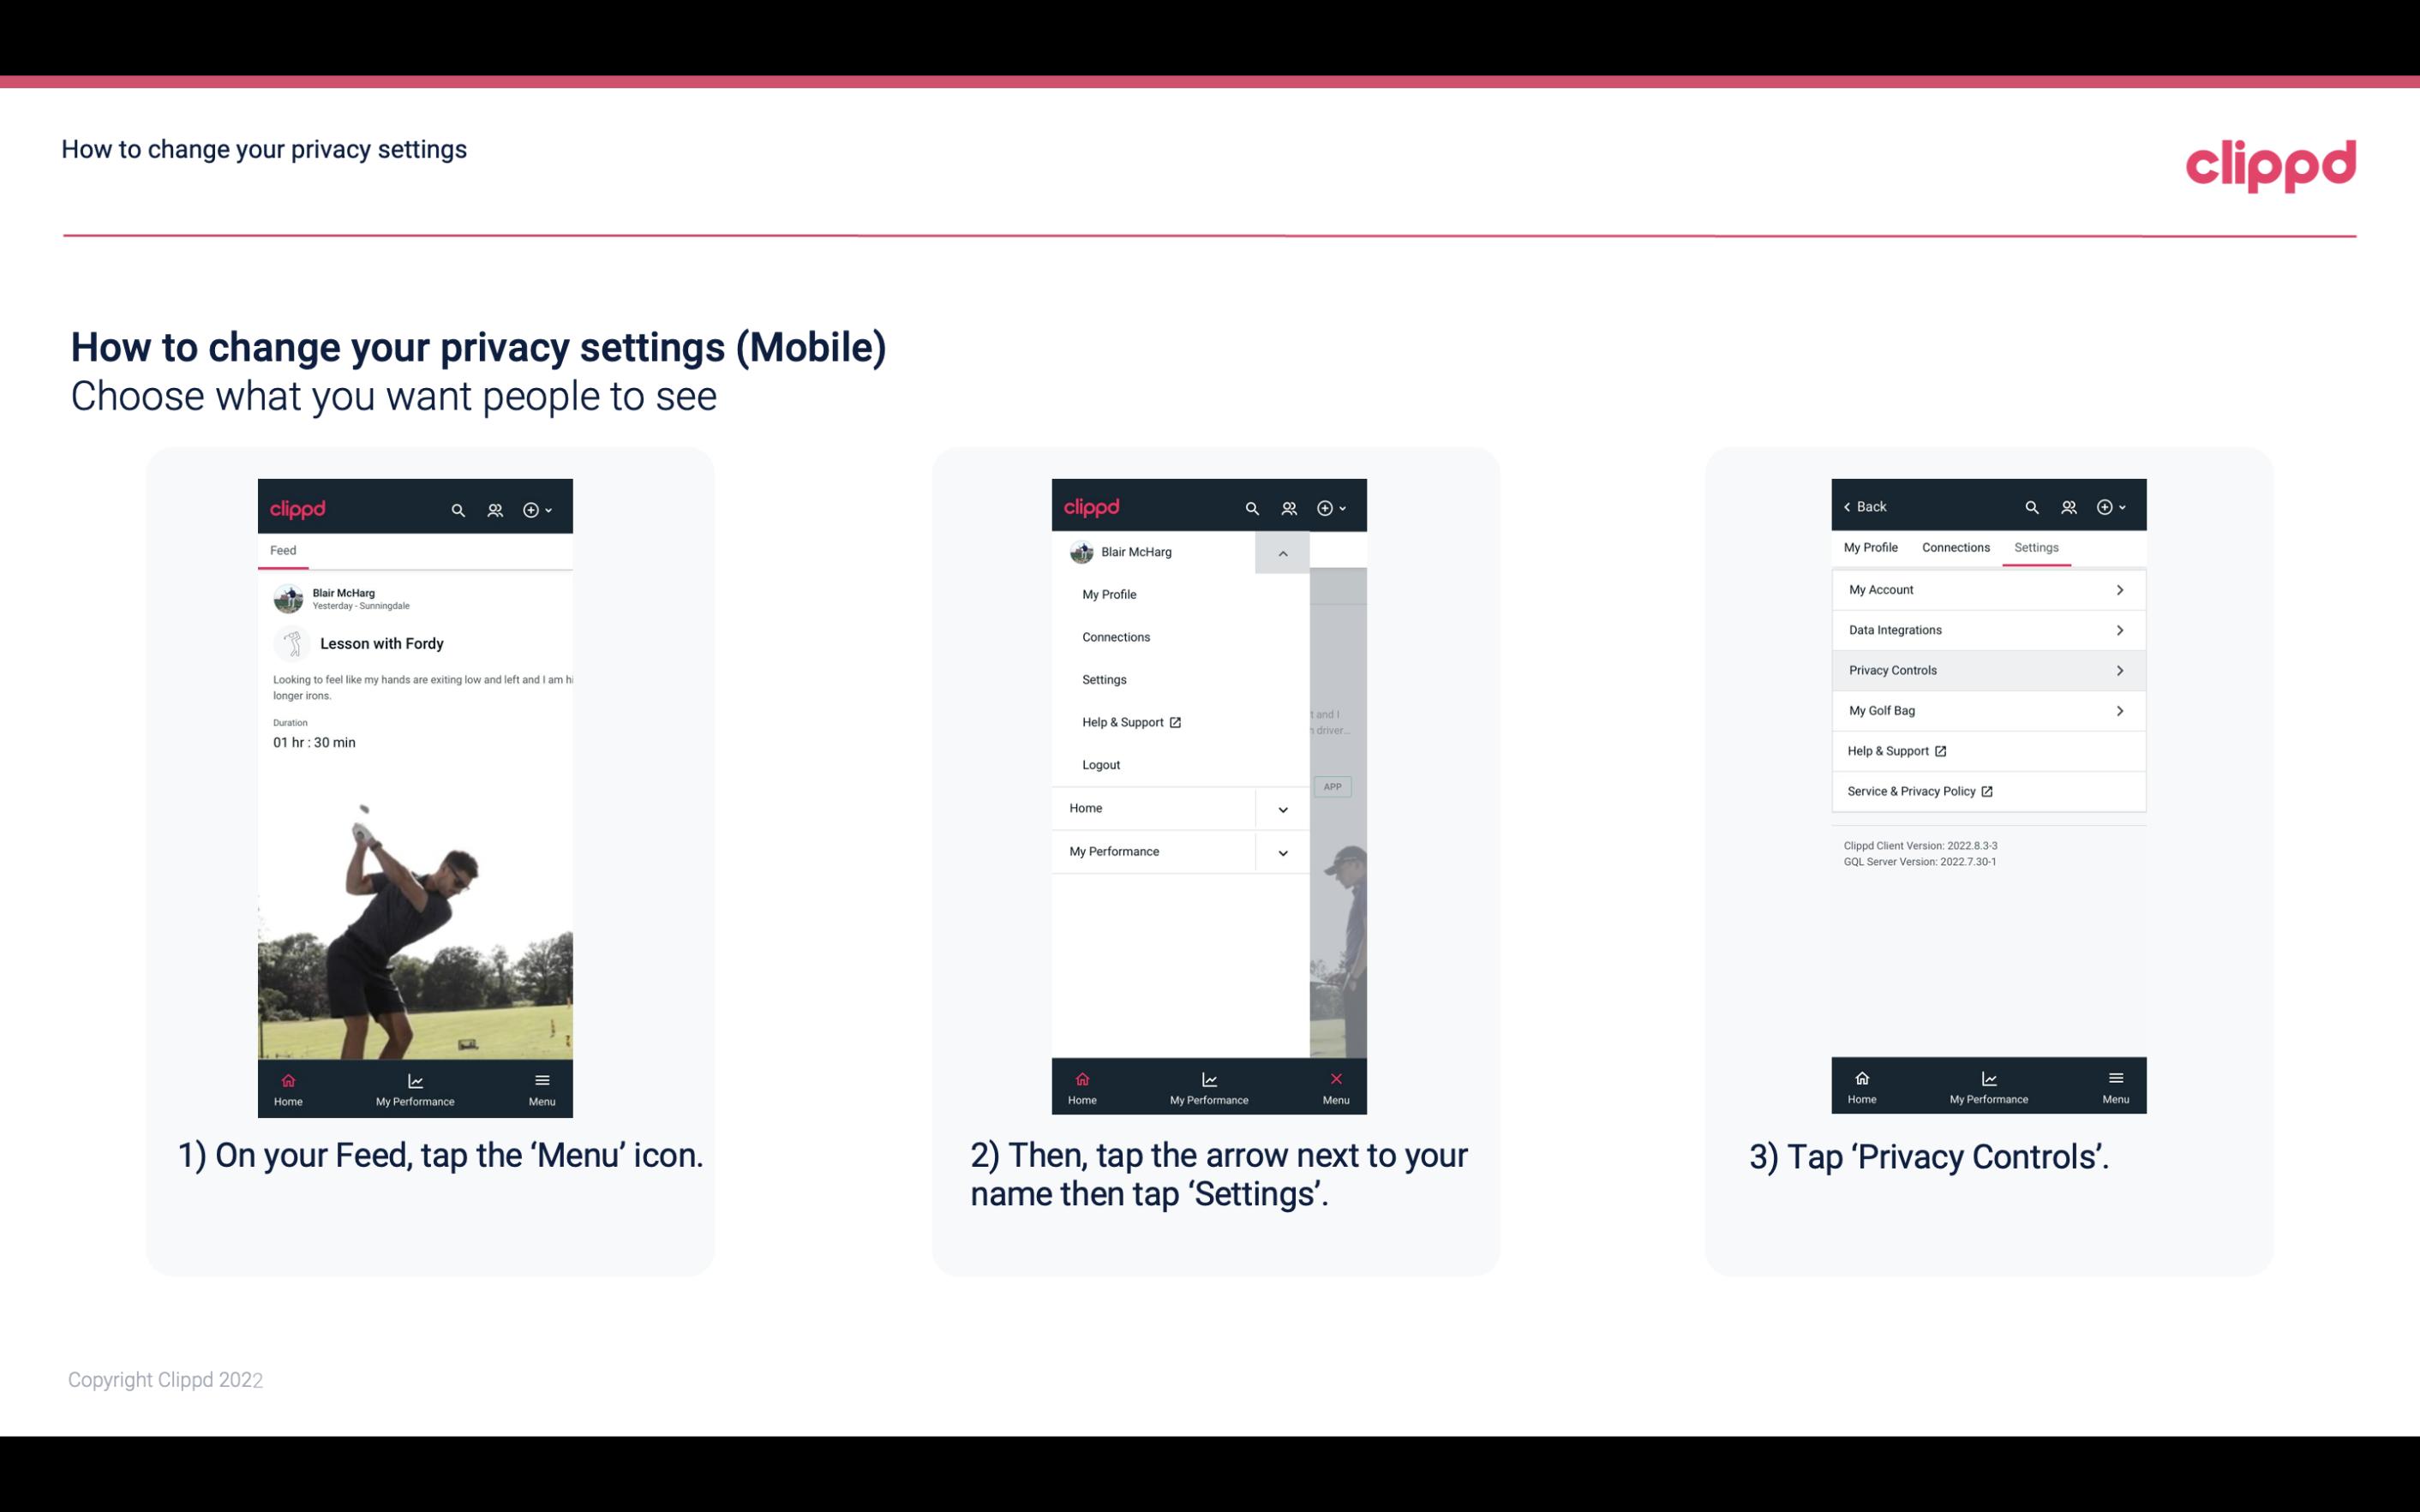Tap the Profile icon in nav bar
2420x1512 pixels.
496,509
